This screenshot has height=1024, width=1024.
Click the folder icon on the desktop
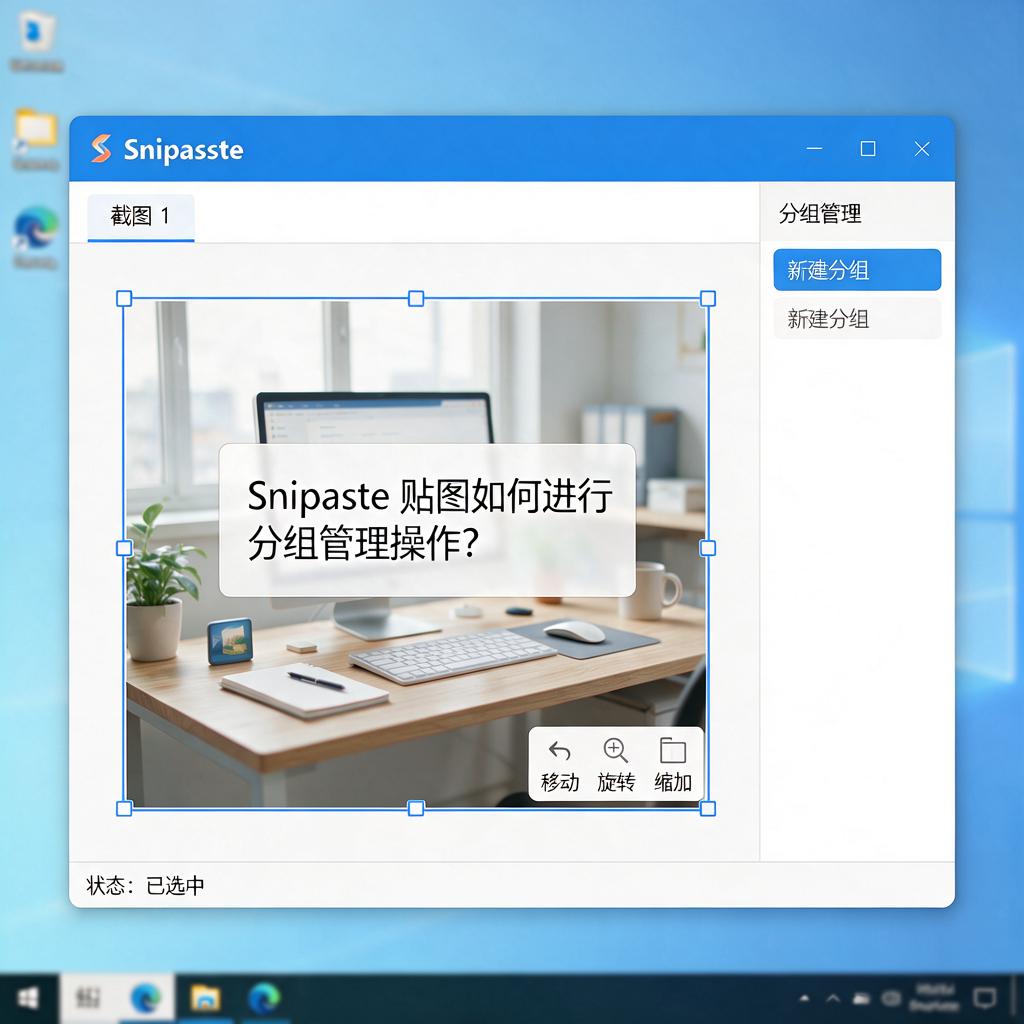pos(36,127)
